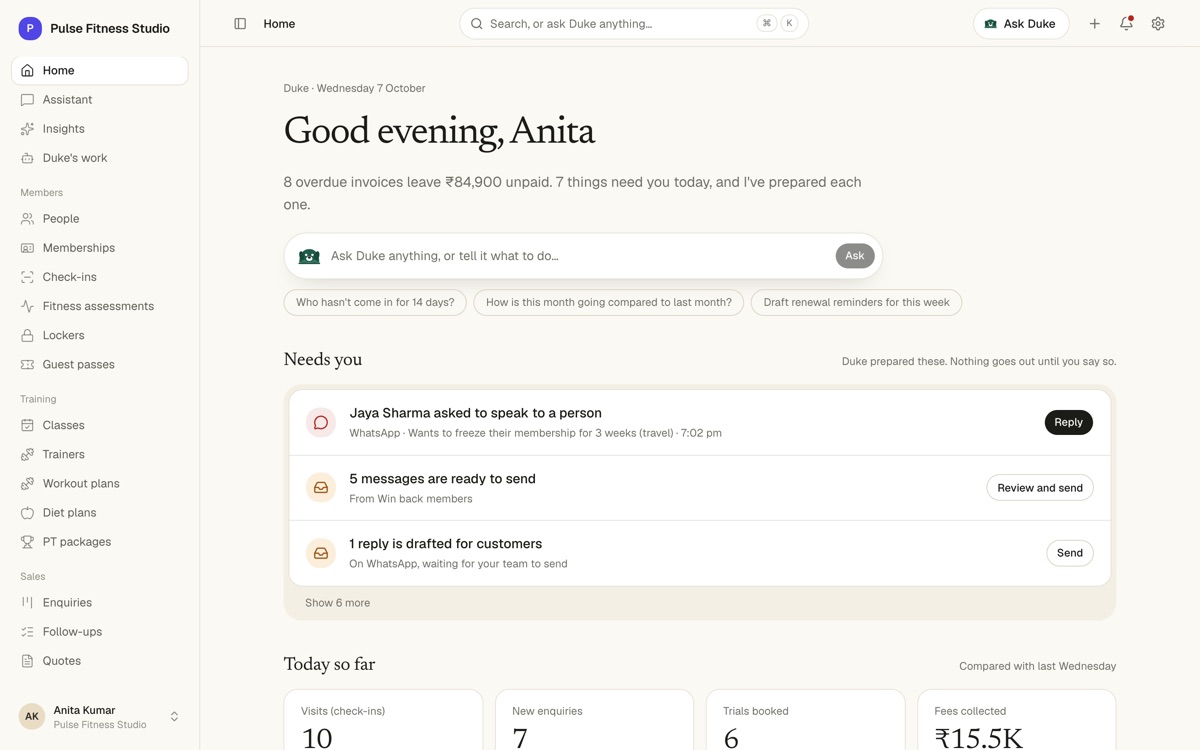
Task: Open the Visits (check-ins) card
Action: click(384, 720)
